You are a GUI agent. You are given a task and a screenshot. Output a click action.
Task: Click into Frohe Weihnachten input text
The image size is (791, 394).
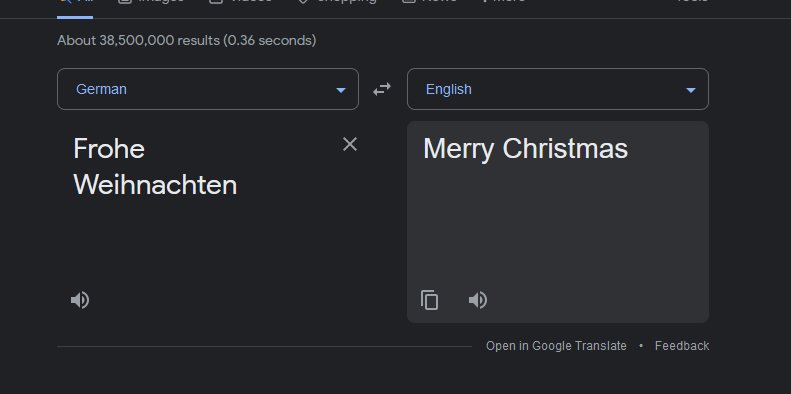(x=155, y=167)
